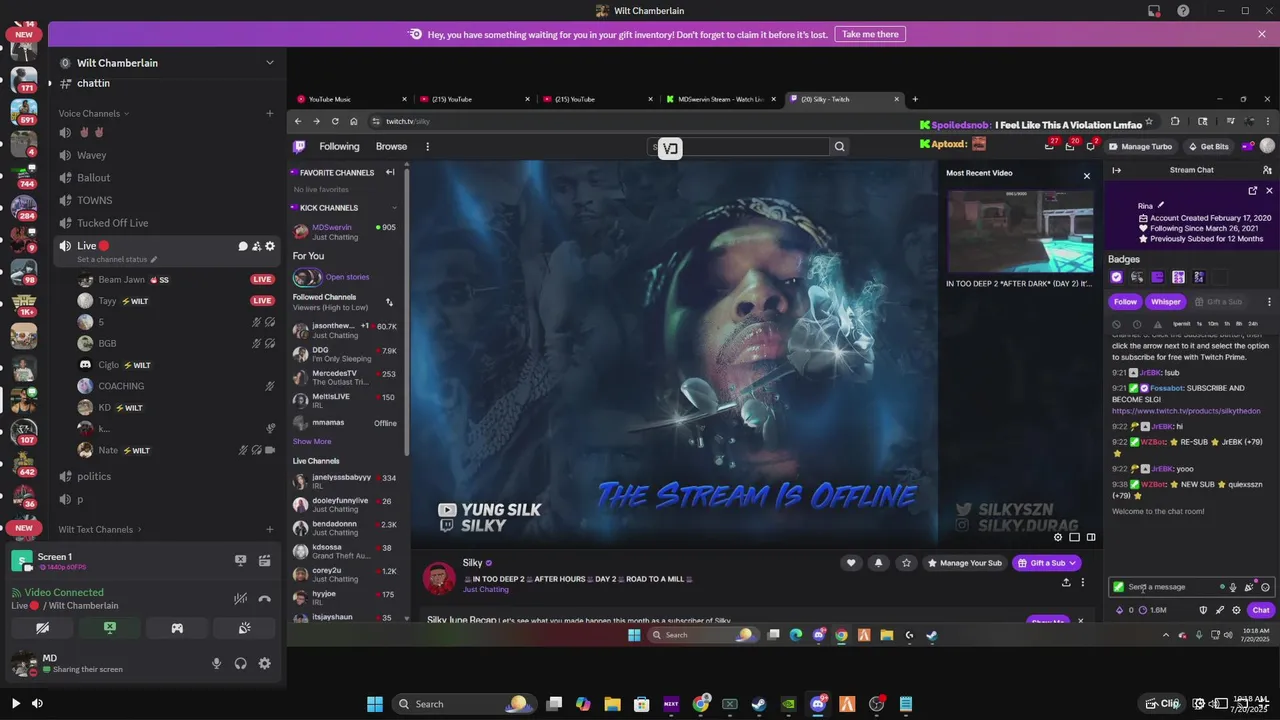The width and height of the screenshot is (1280, 720).
Task: Switch to the YouTube Music browser tab
Action: click(350, 99)
